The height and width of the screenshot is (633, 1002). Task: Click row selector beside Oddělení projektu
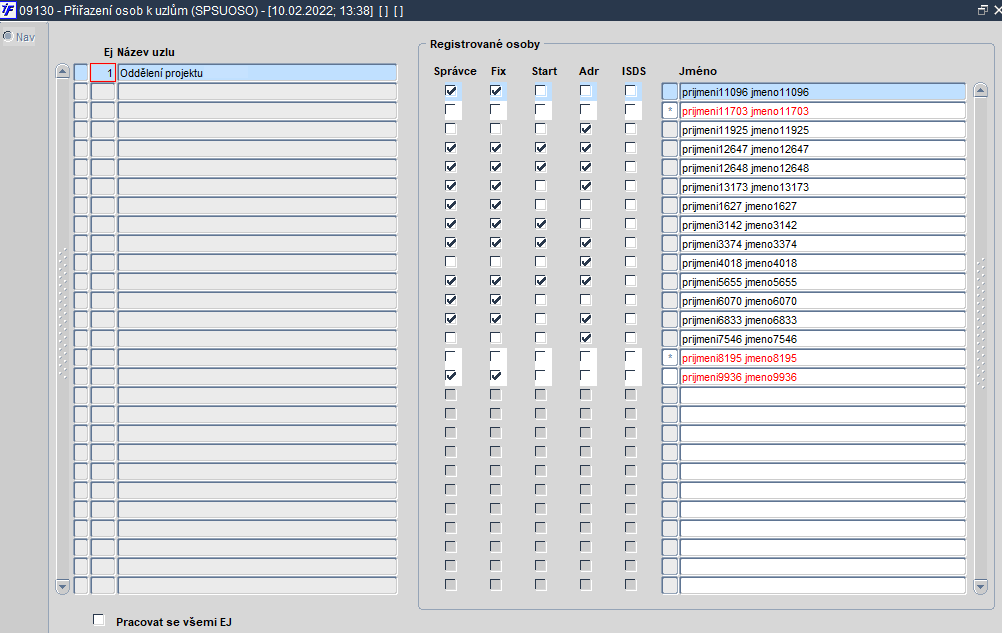pyautogui.click(x=81, y=73)
